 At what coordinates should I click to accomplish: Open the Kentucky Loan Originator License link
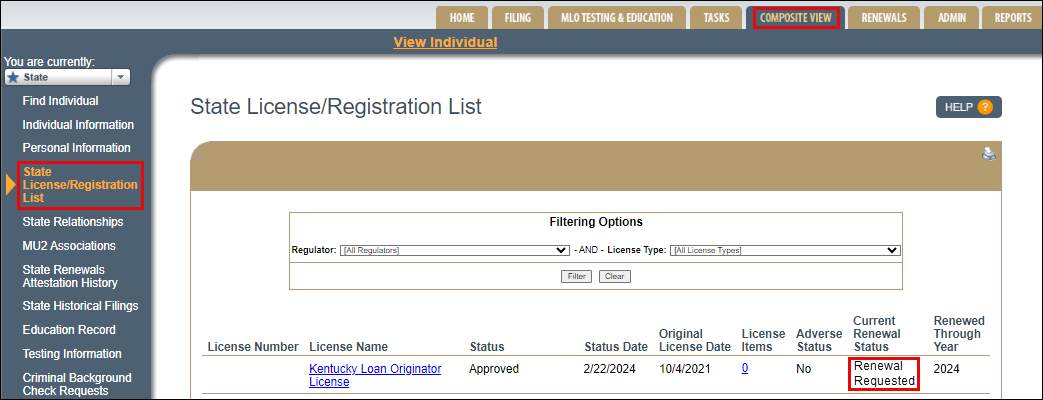click(x=375, y=375)
